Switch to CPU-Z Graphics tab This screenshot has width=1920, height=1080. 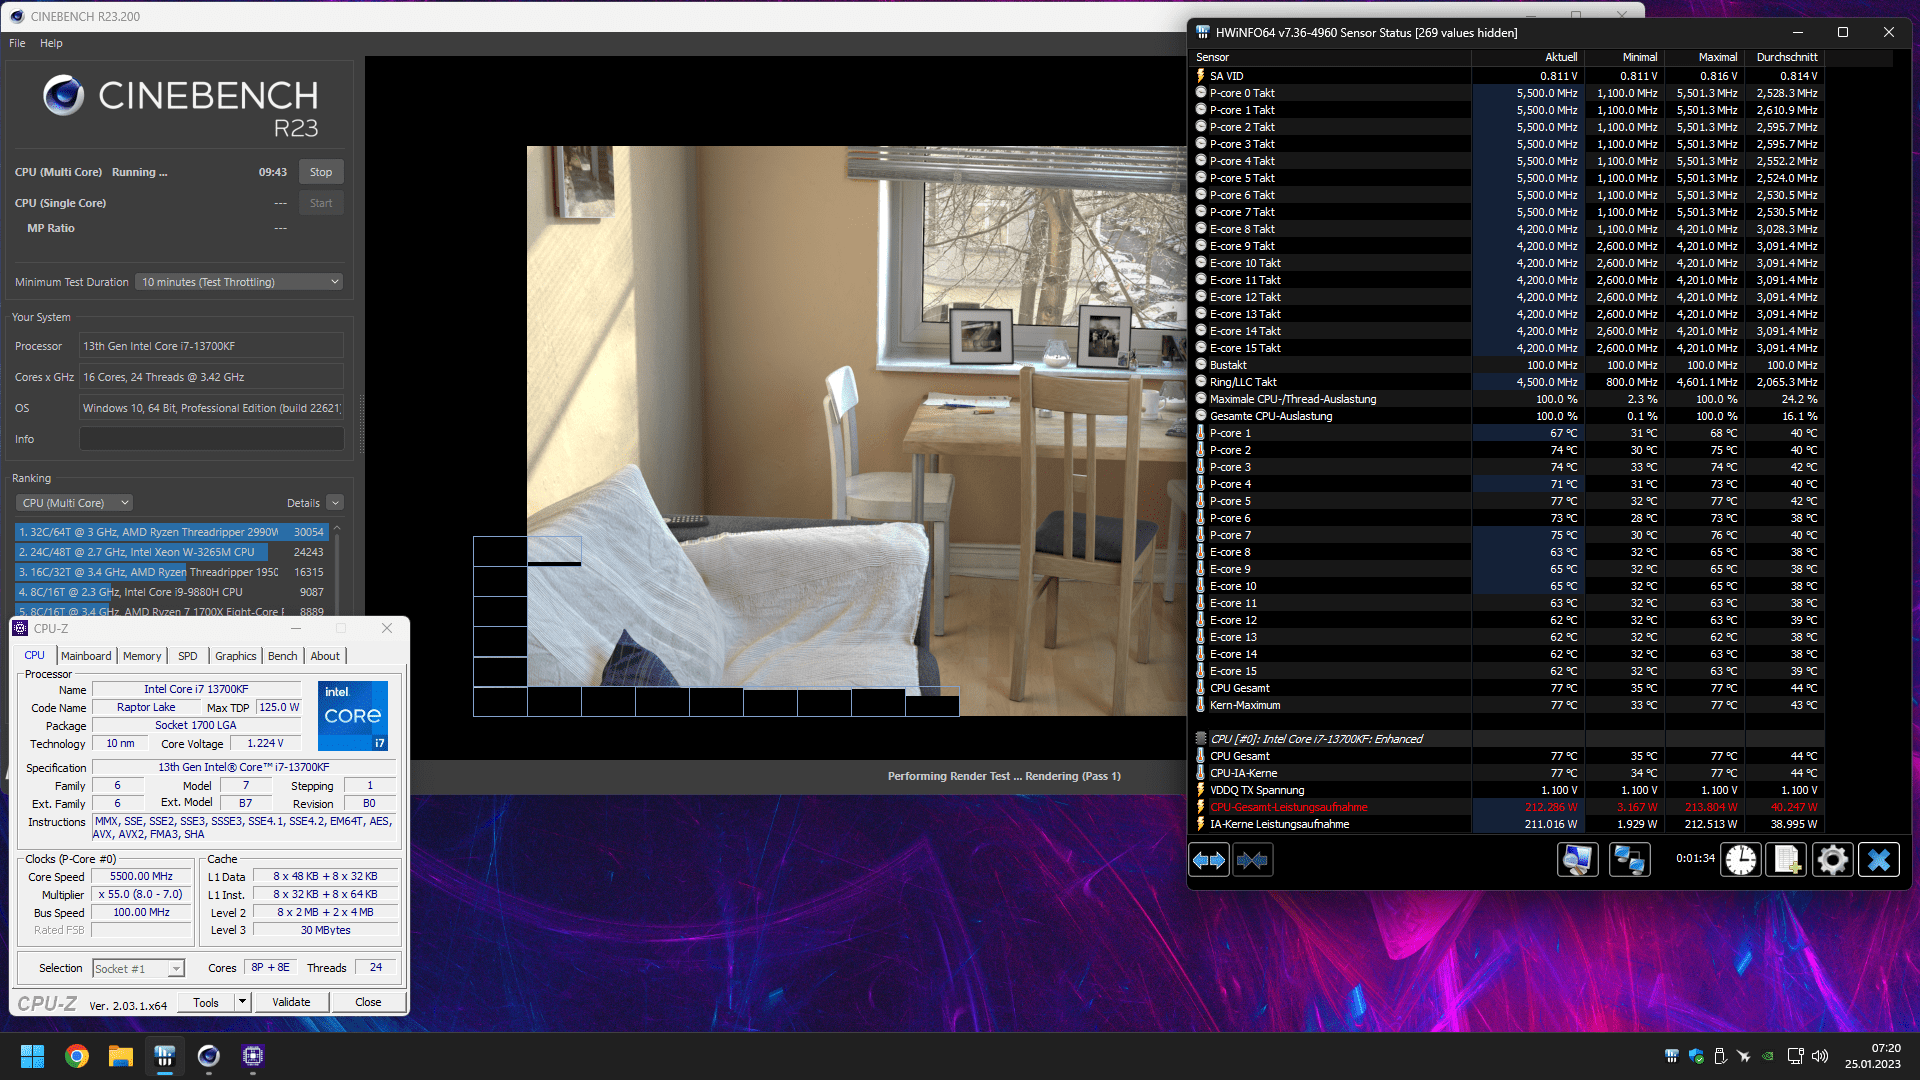236,656
